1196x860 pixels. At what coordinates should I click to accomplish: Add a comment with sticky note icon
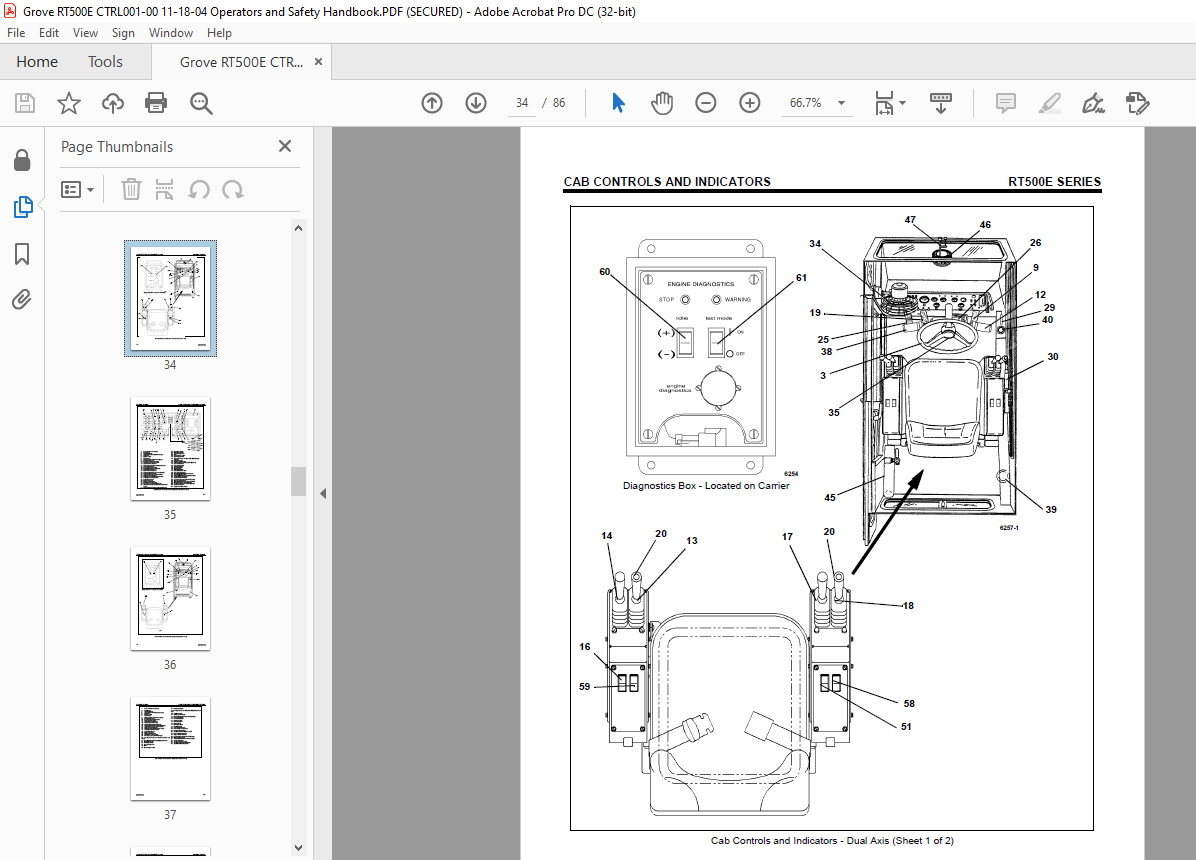coord(1006,103)
